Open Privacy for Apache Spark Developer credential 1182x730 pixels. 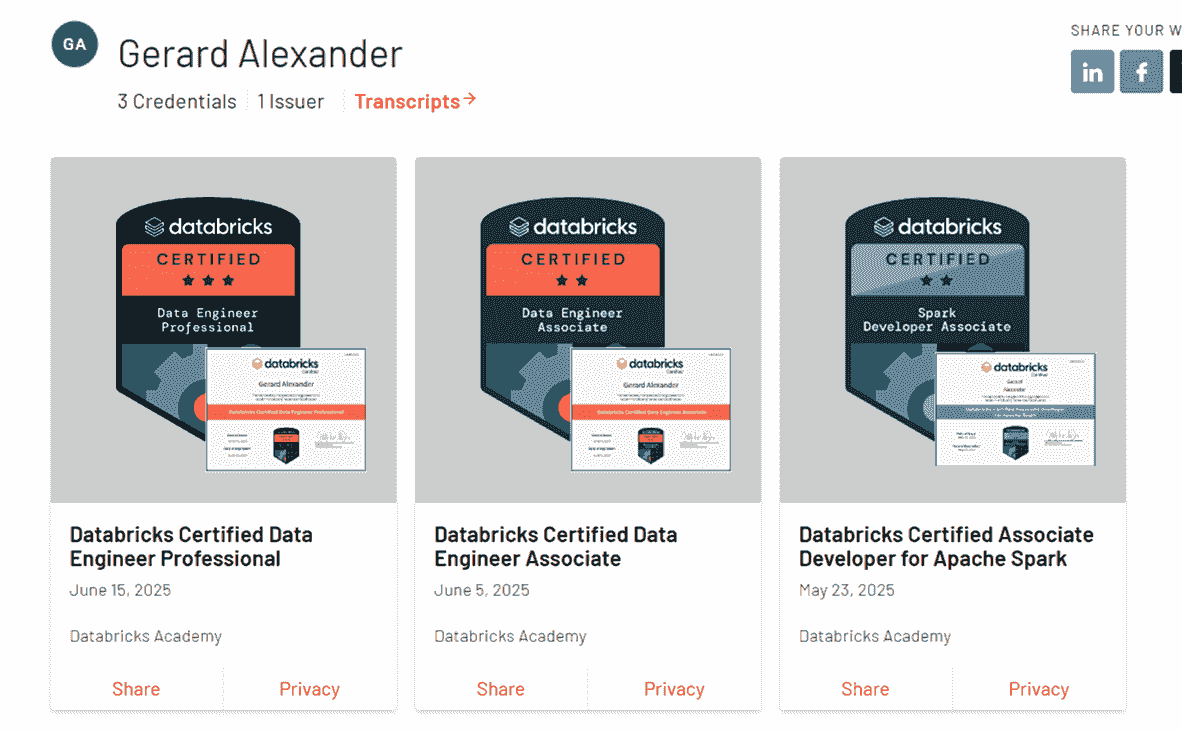coord(1040,689)
